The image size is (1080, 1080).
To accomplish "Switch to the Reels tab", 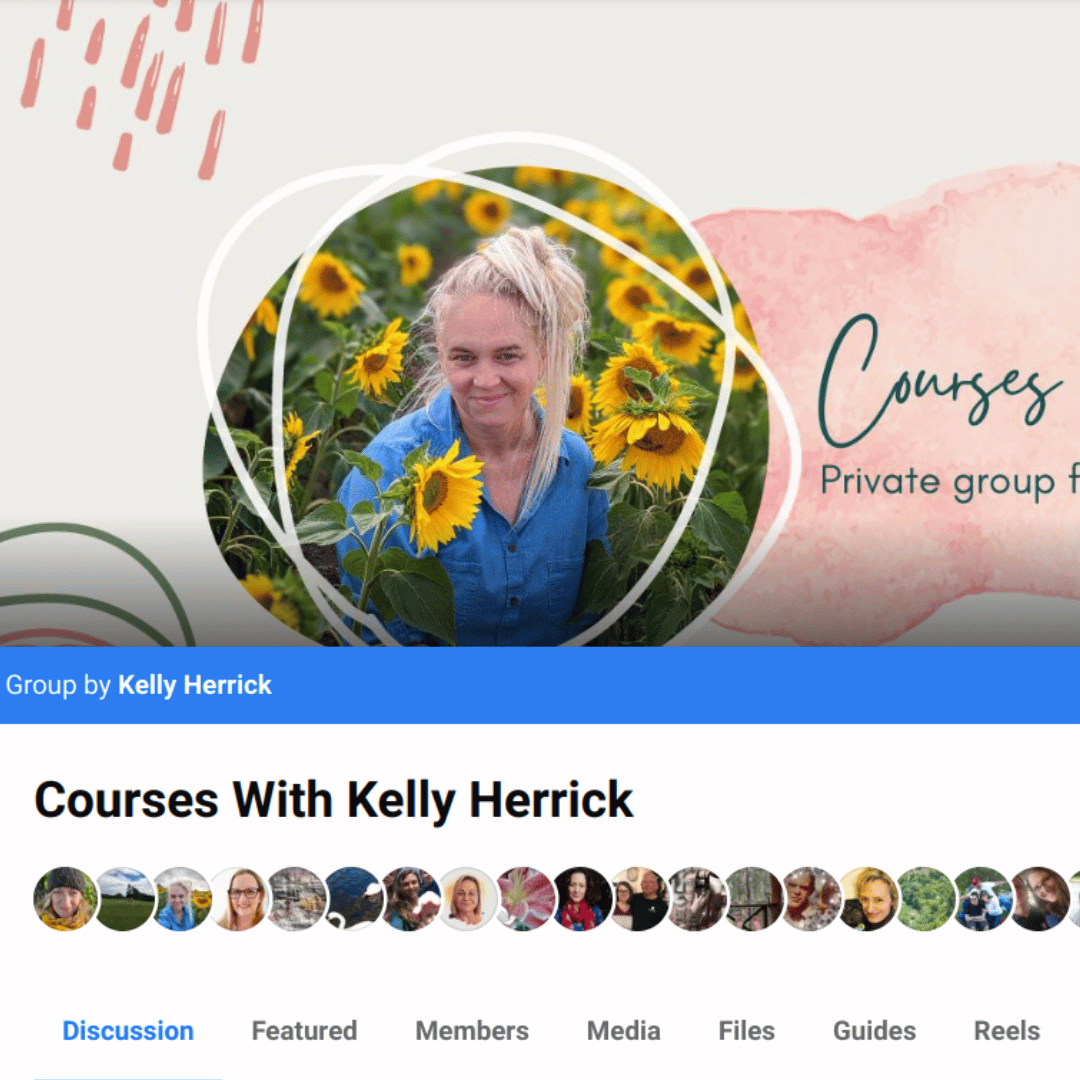I will tap(1006, 1030).
